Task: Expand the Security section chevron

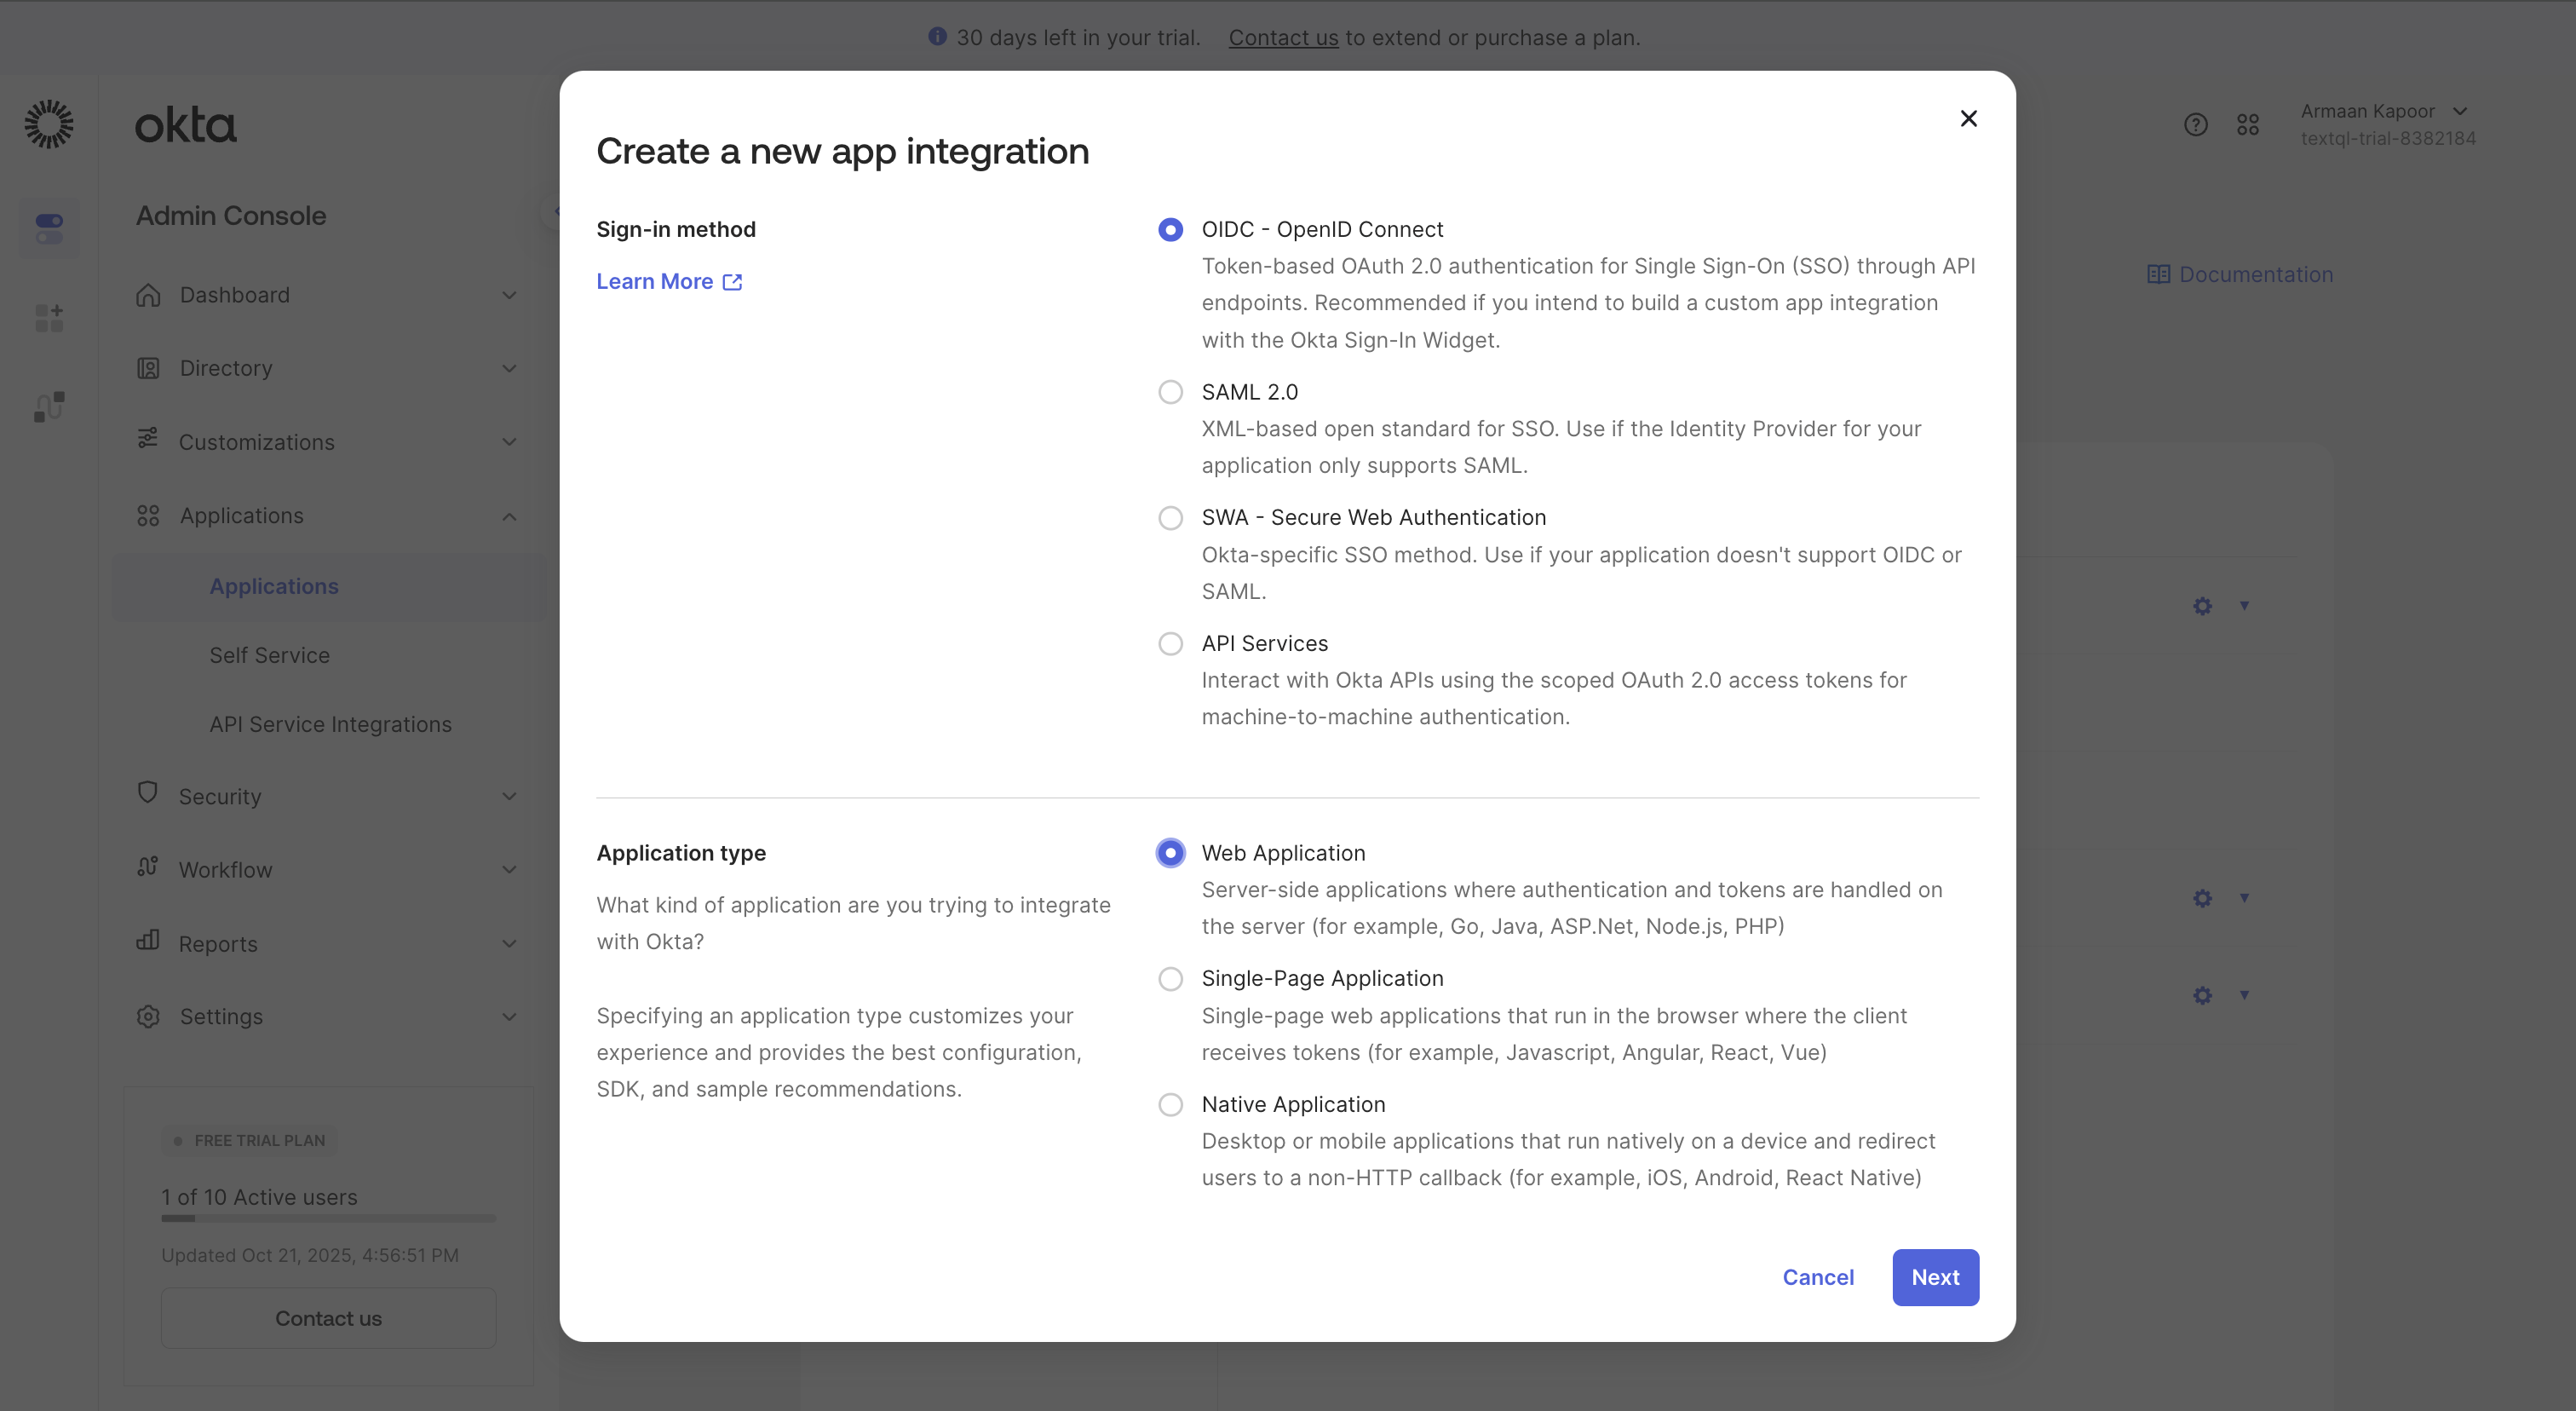Action: 509,796
